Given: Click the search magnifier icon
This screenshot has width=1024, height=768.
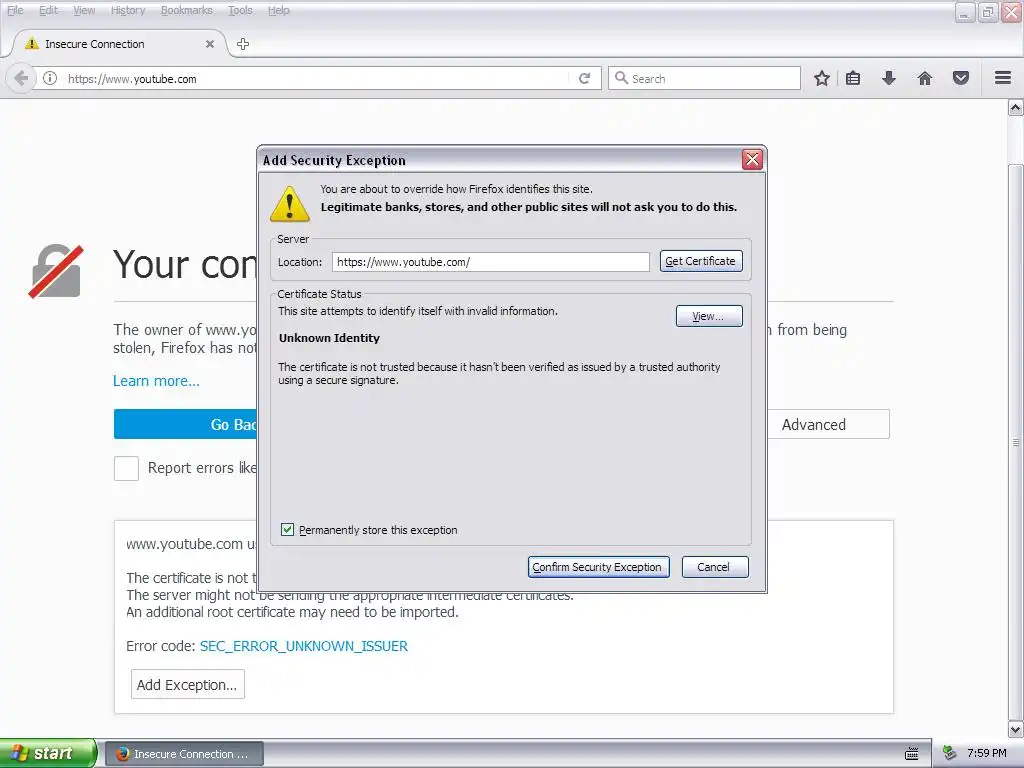Looking at the screenshot, I should click(x=621, y=78).
